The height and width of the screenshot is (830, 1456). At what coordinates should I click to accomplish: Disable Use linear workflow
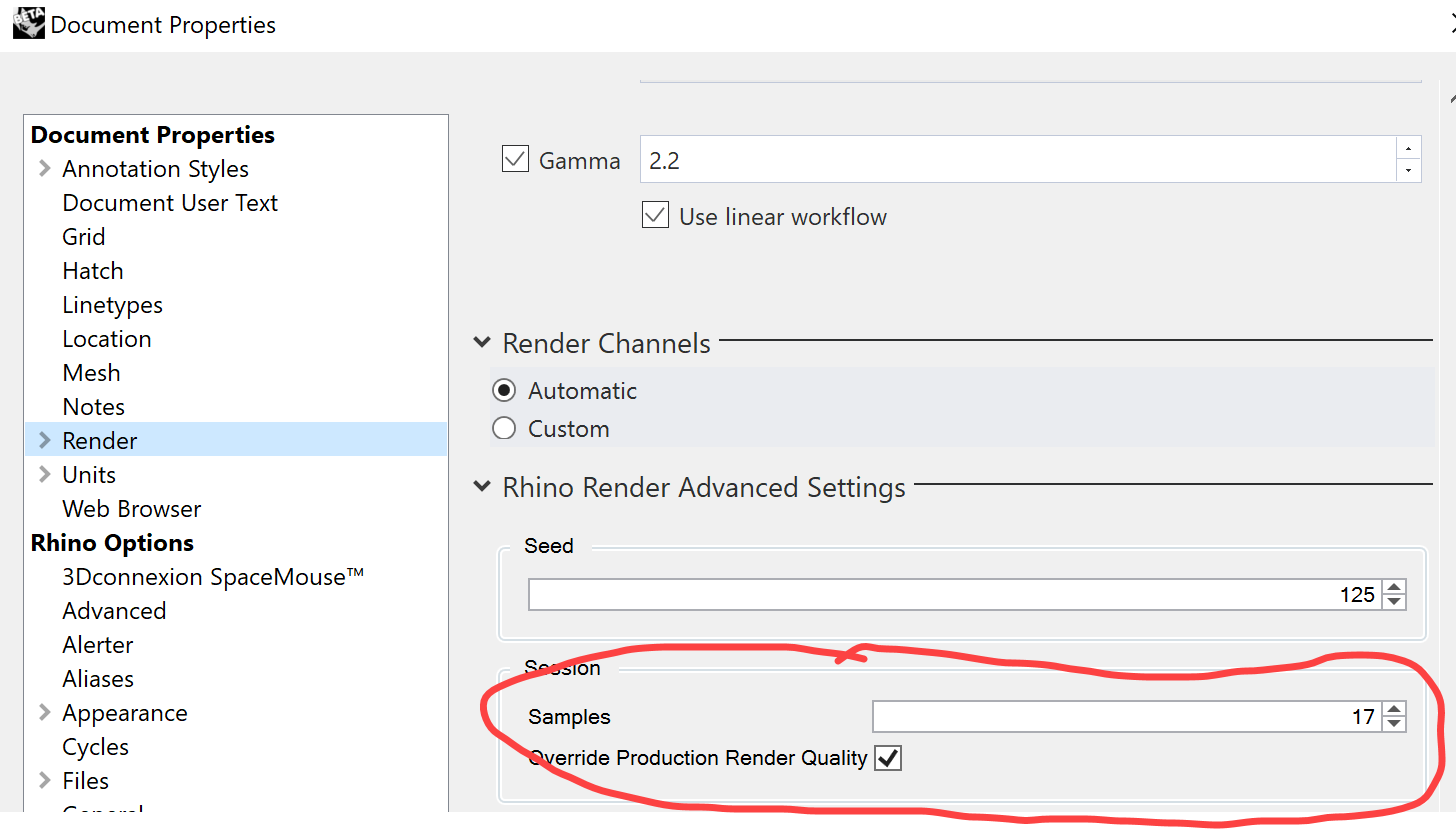point(655,216)
